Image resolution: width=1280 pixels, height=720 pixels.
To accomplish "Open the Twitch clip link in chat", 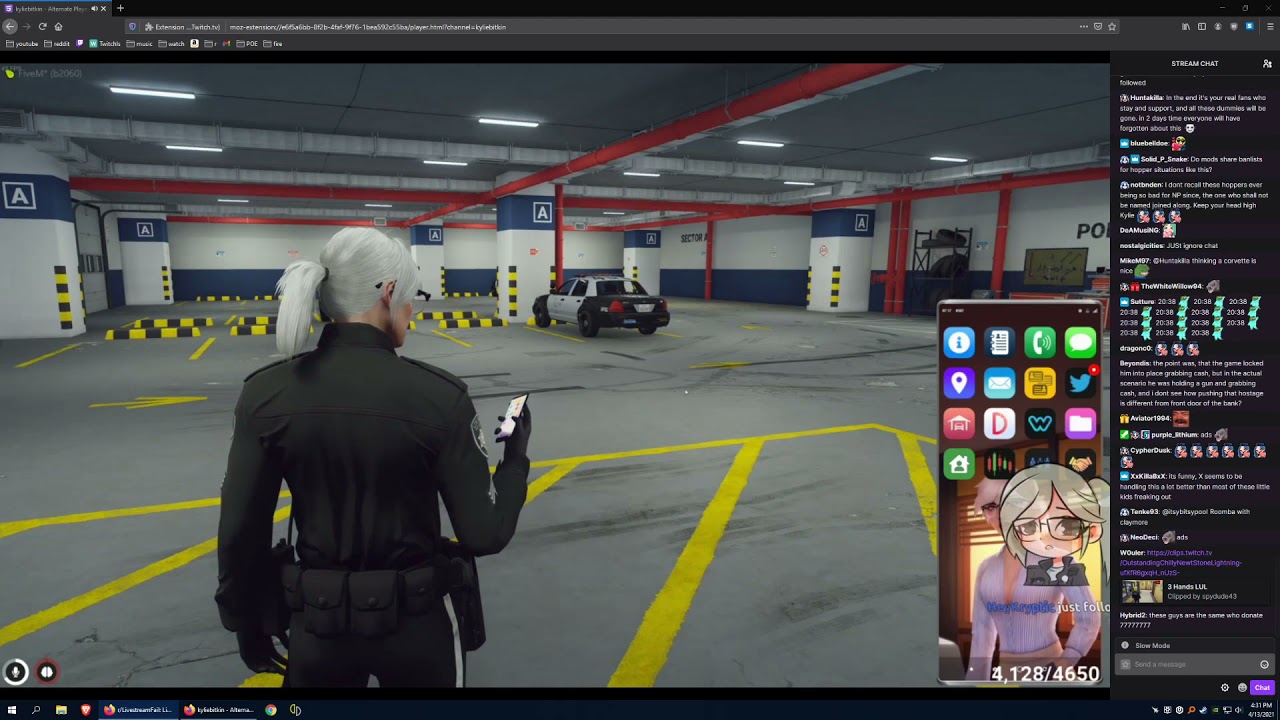I will point(1181,563).
